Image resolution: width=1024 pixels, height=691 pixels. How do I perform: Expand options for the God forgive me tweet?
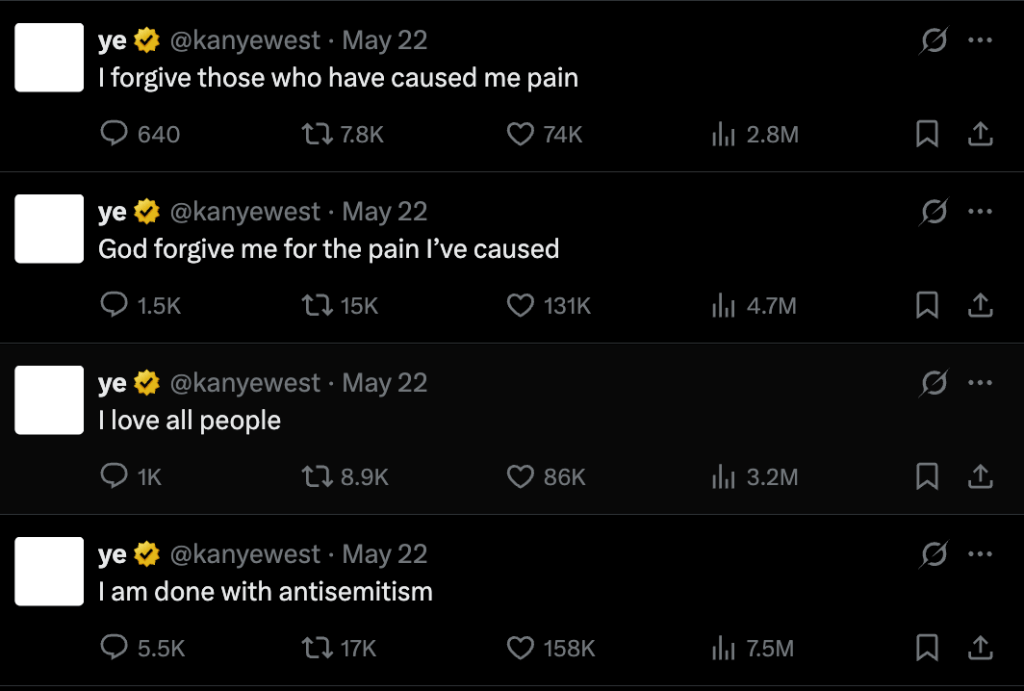(981, 209)
